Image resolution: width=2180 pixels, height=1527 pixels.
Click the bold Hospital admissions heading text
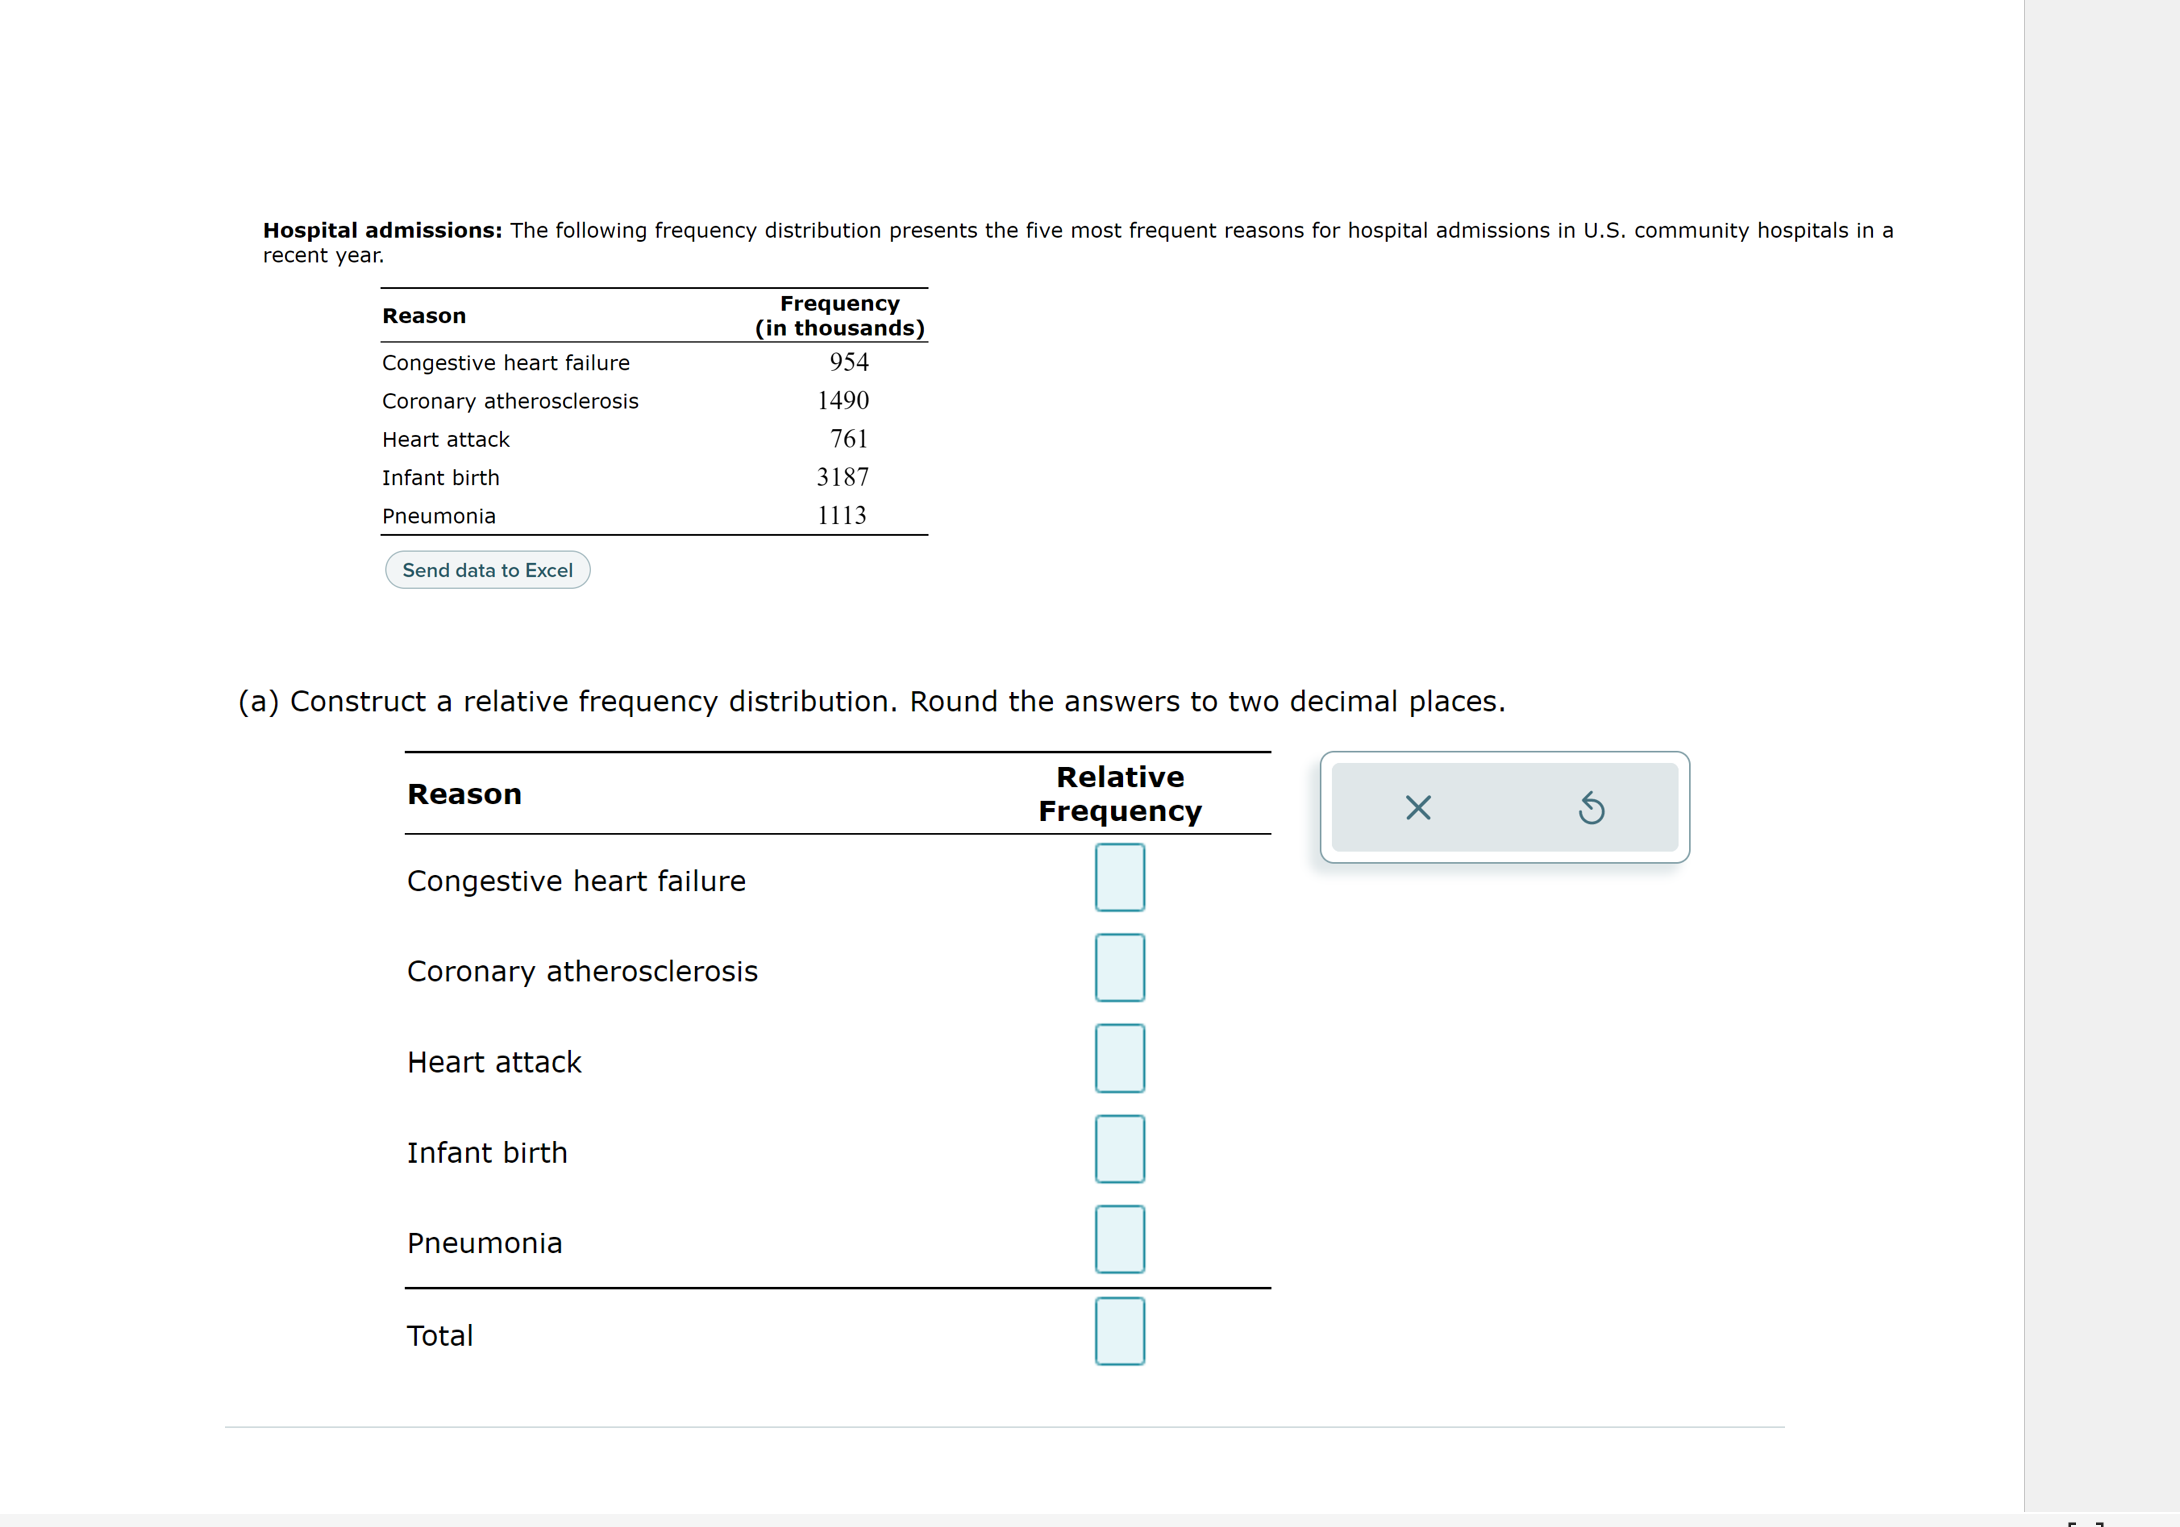point(382,230)
